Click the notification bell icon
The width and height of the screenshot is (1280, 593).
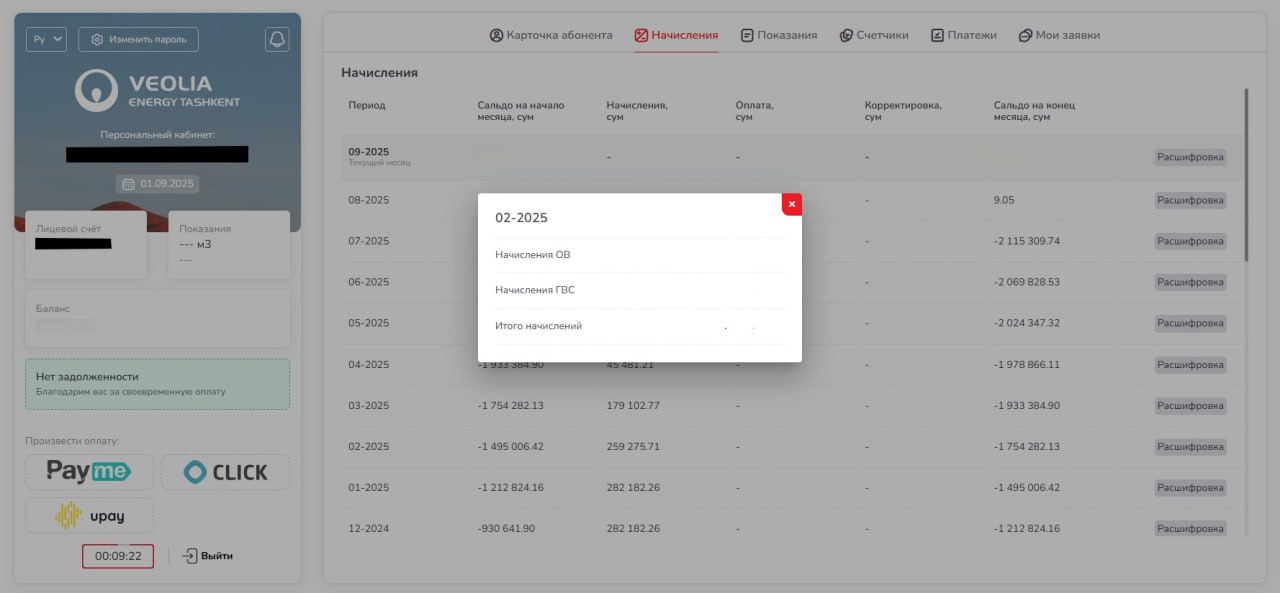click(x=277, y=39)
